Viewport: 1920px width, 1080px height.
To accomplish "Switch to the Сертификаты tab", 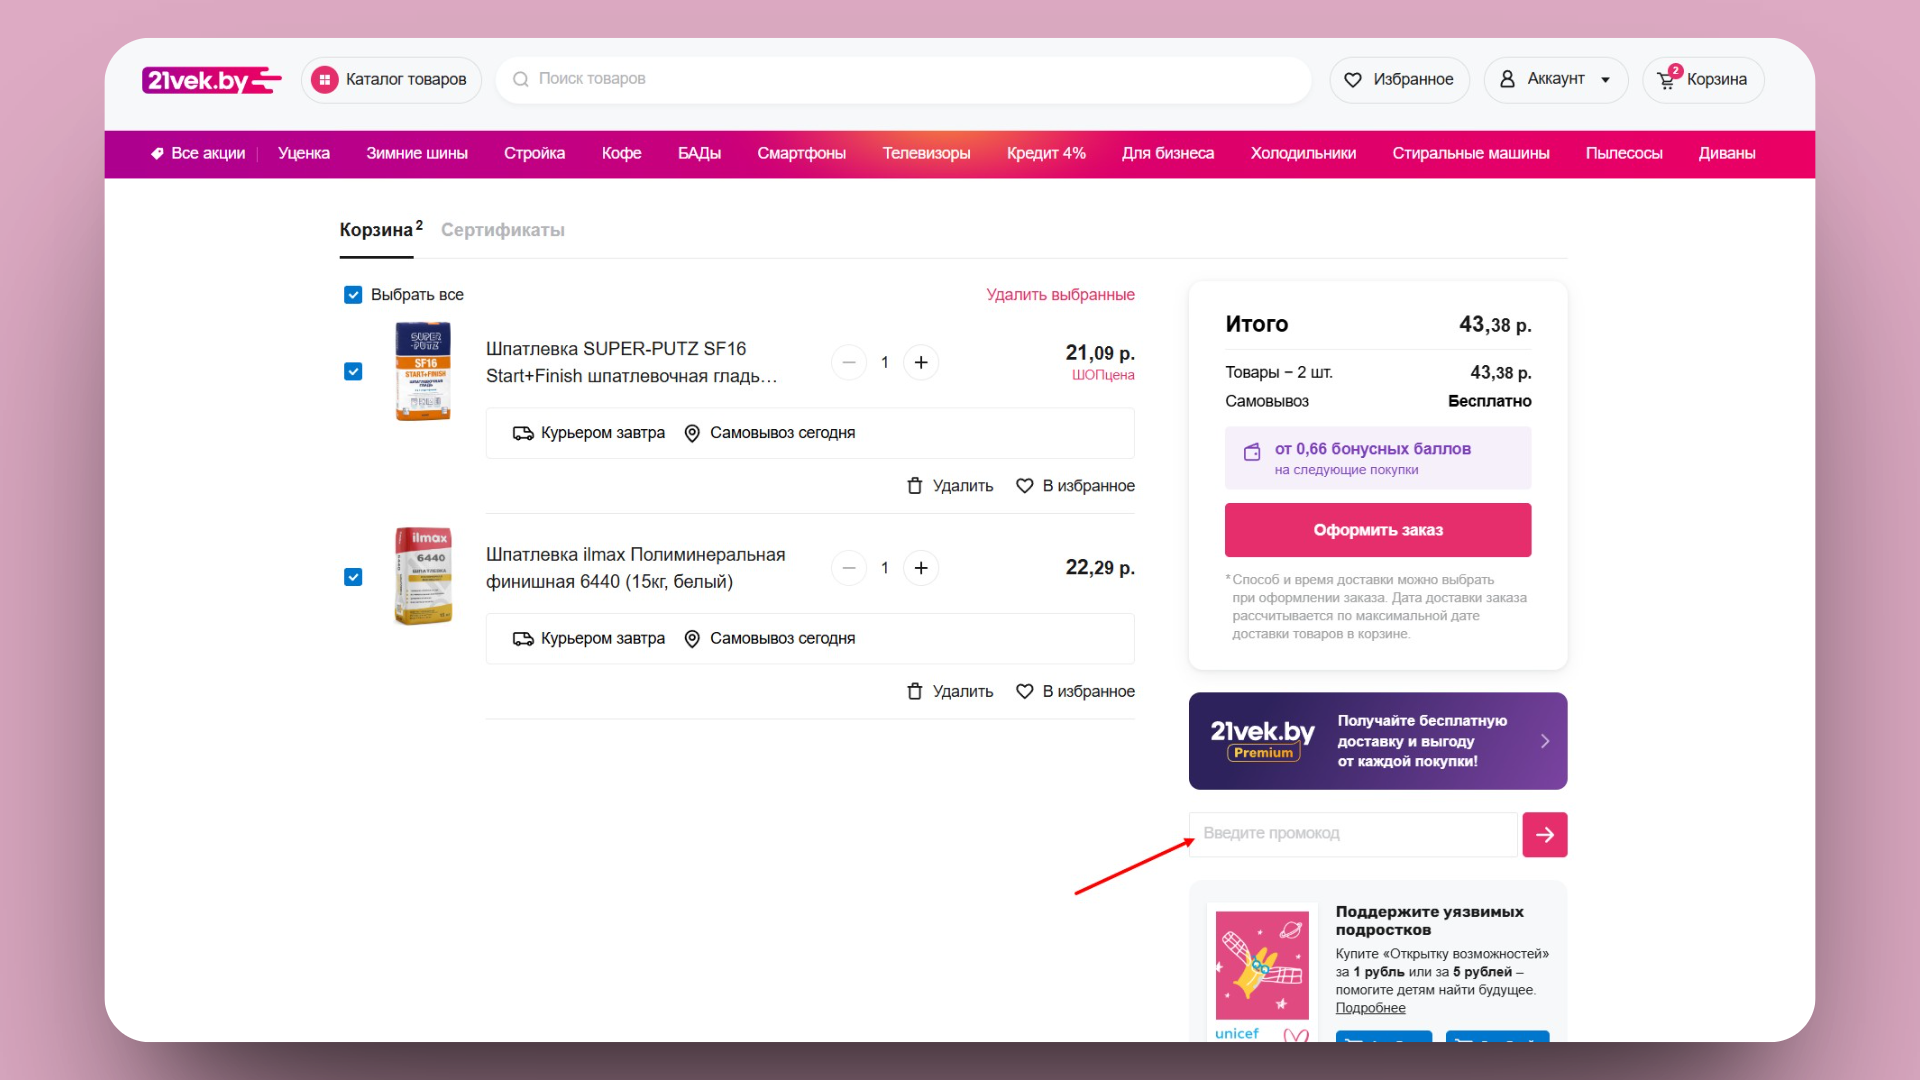I will [502, 230].
